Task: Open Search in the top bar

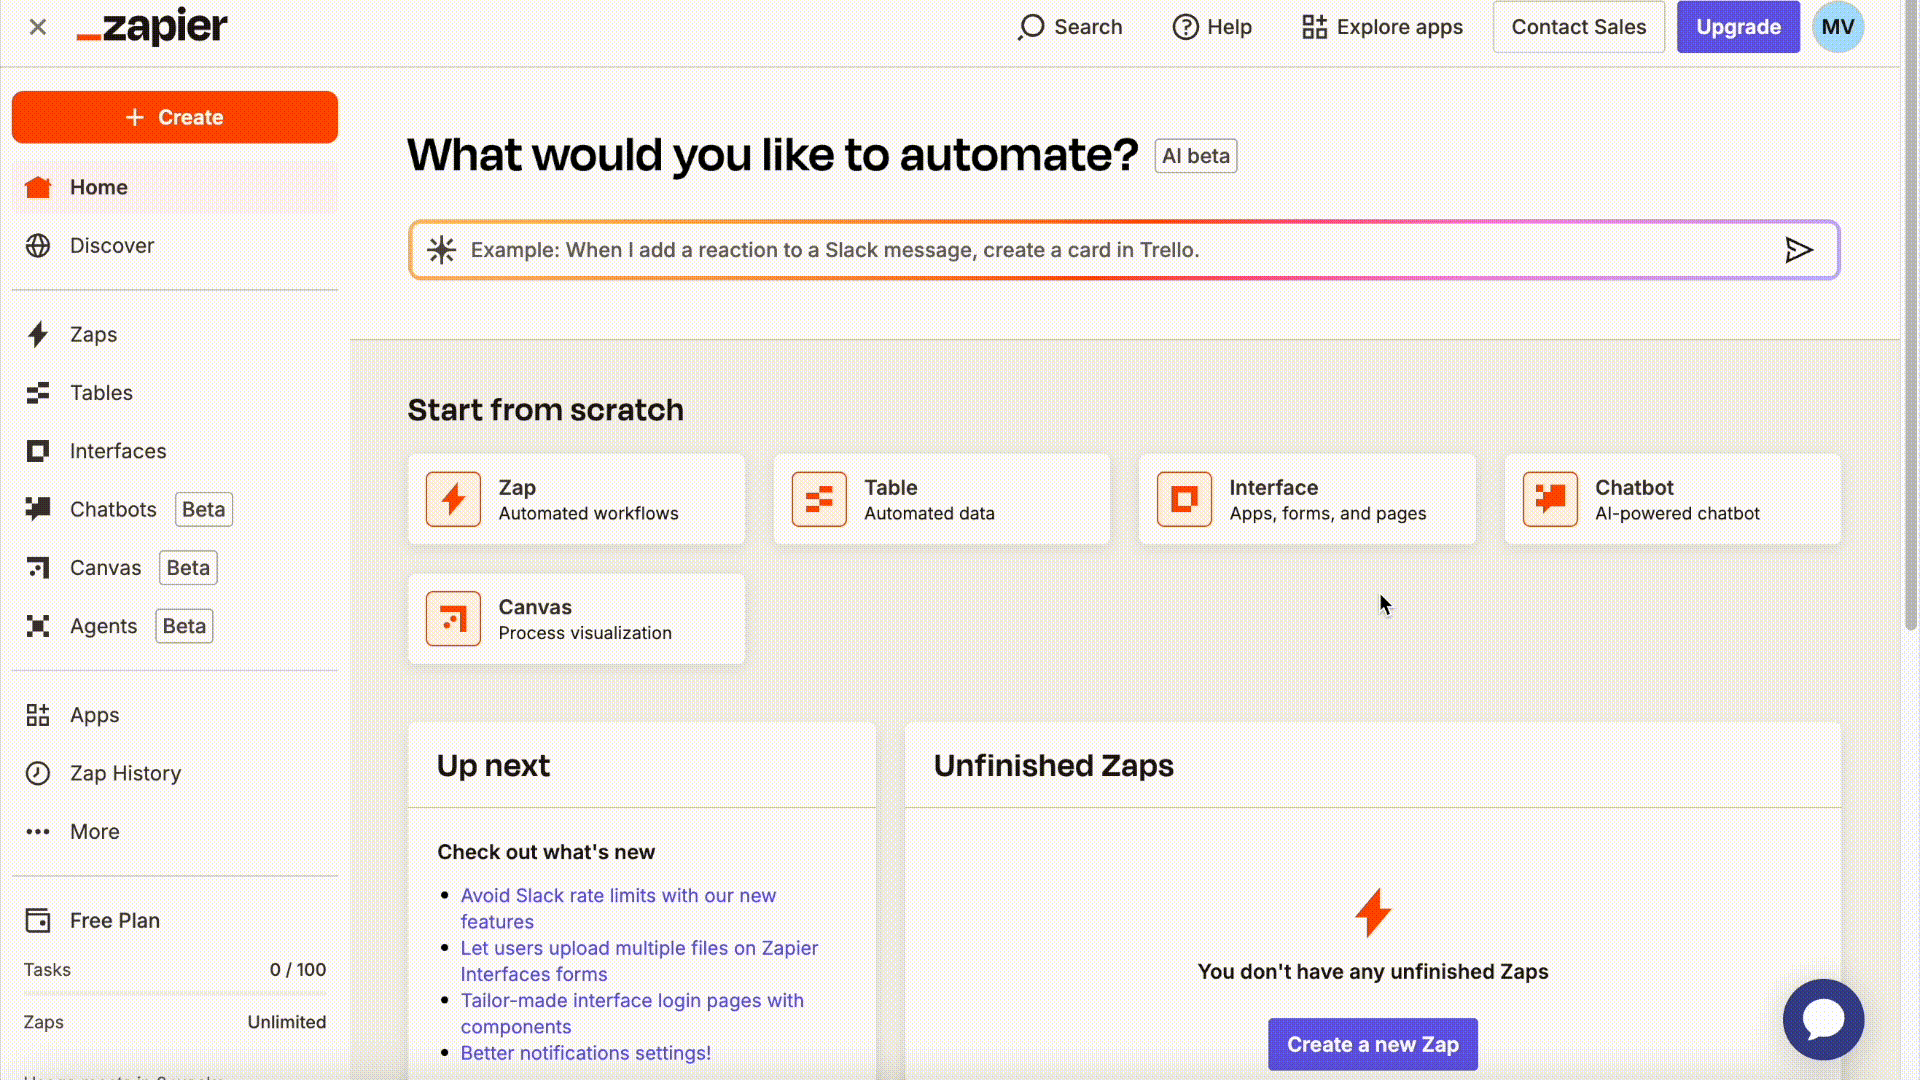Action: point(1070,27)
